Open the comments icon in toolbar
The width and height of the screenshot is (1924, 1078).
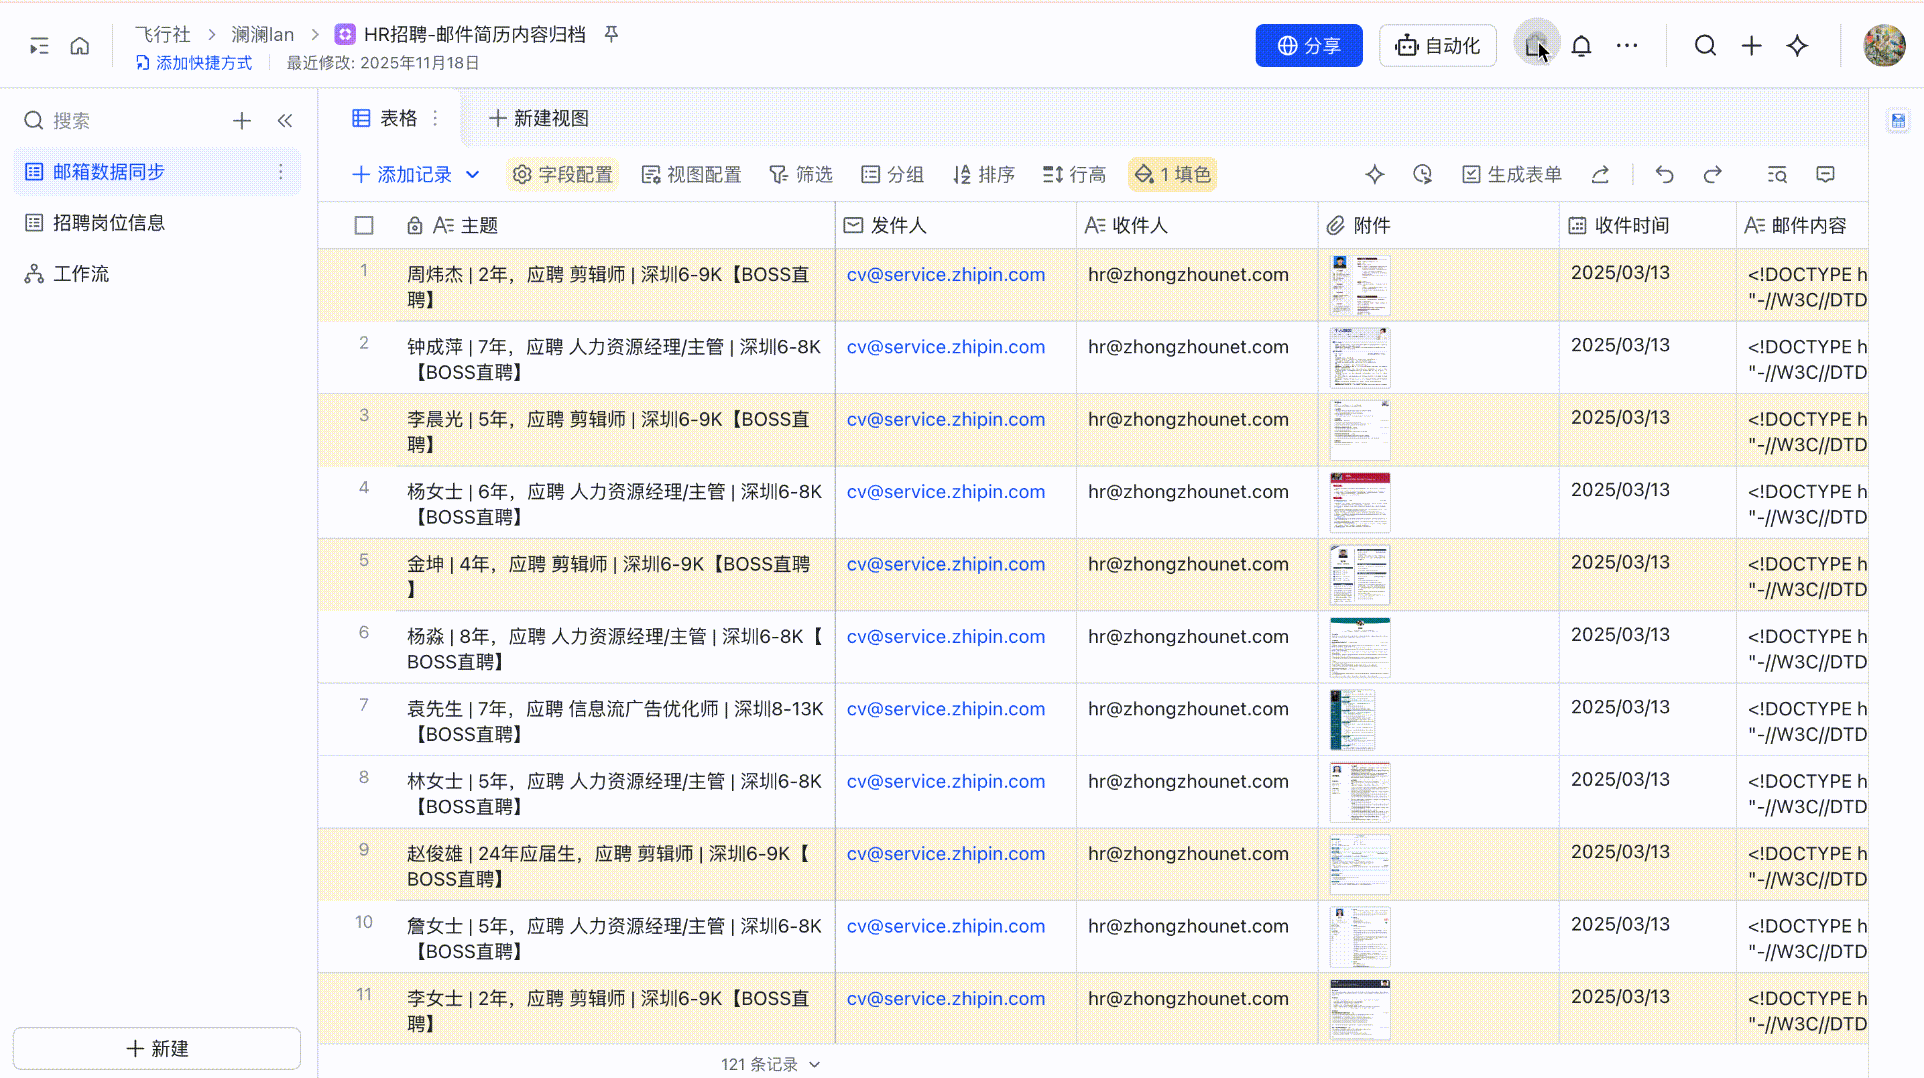[x=1825, y=175]
